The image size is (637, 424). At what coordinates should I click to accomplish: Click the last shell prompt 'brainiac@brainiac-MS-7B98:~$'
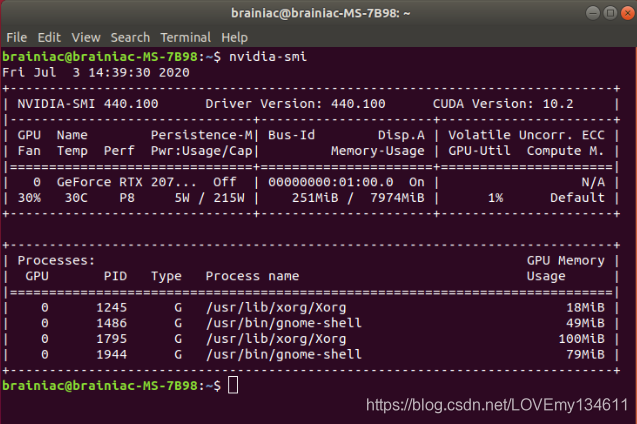[112, 385]
